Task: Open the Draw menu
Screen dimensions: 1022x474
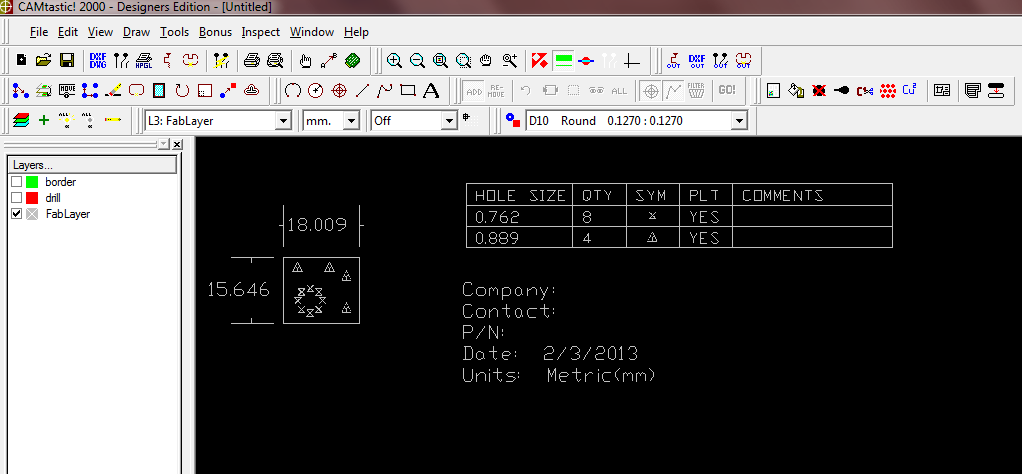Action: pos(136,32)
